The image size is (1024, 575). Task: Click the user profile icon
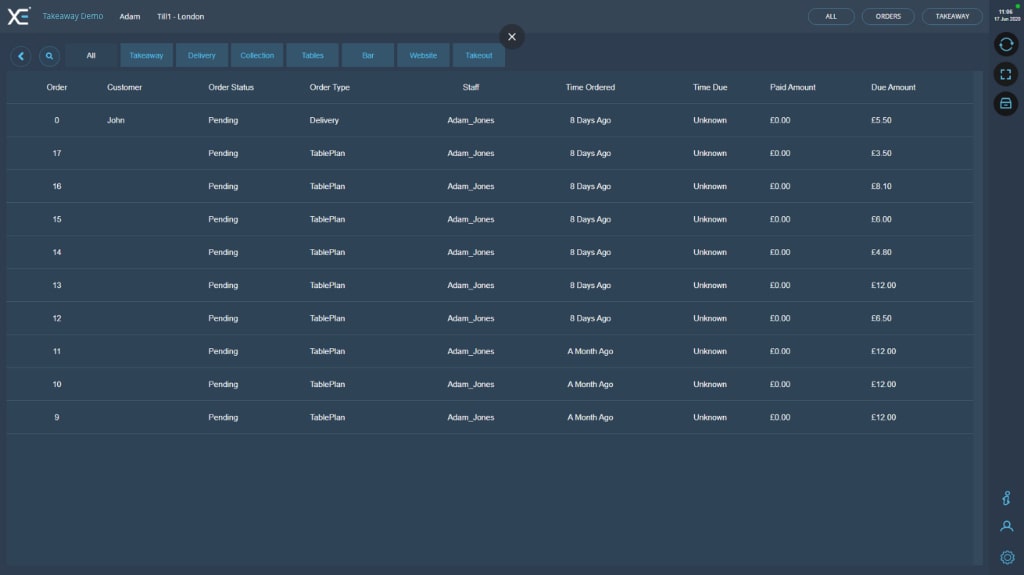pos(1007,526)
